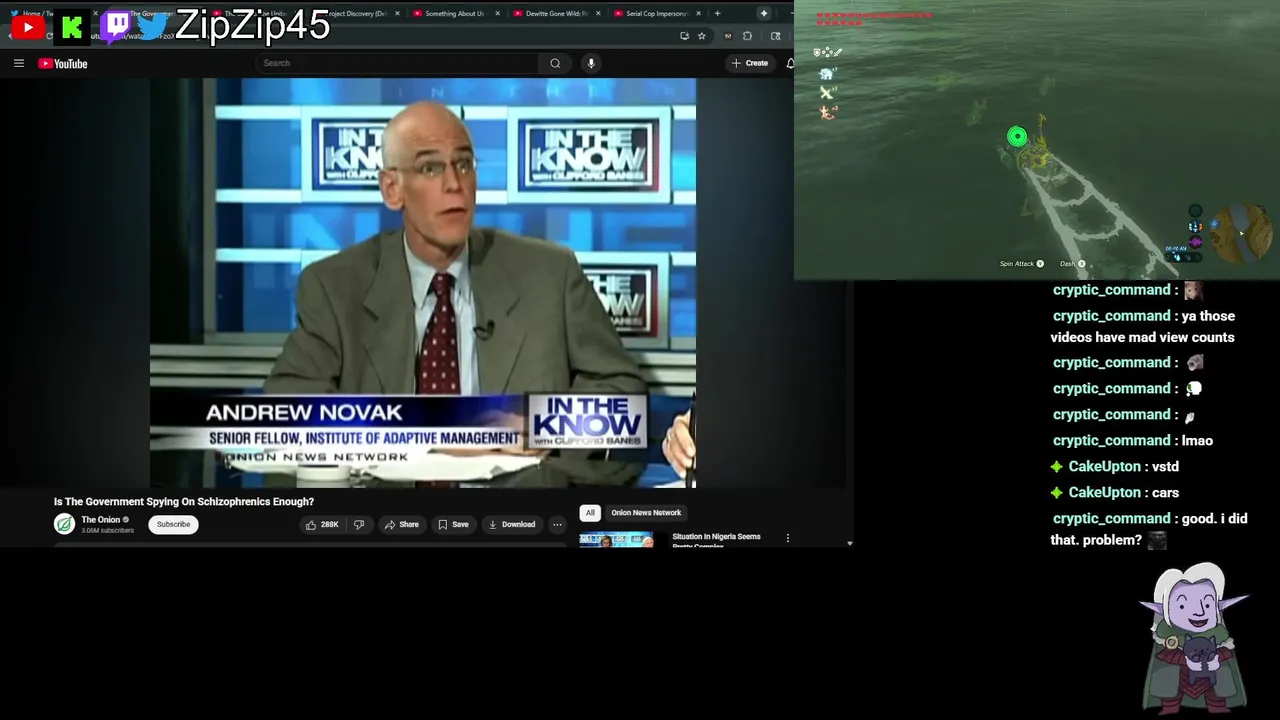Select the Onion News Network chip
Image resolution: width=1280 pixels, height=720 pixels.
coord(646,512)
